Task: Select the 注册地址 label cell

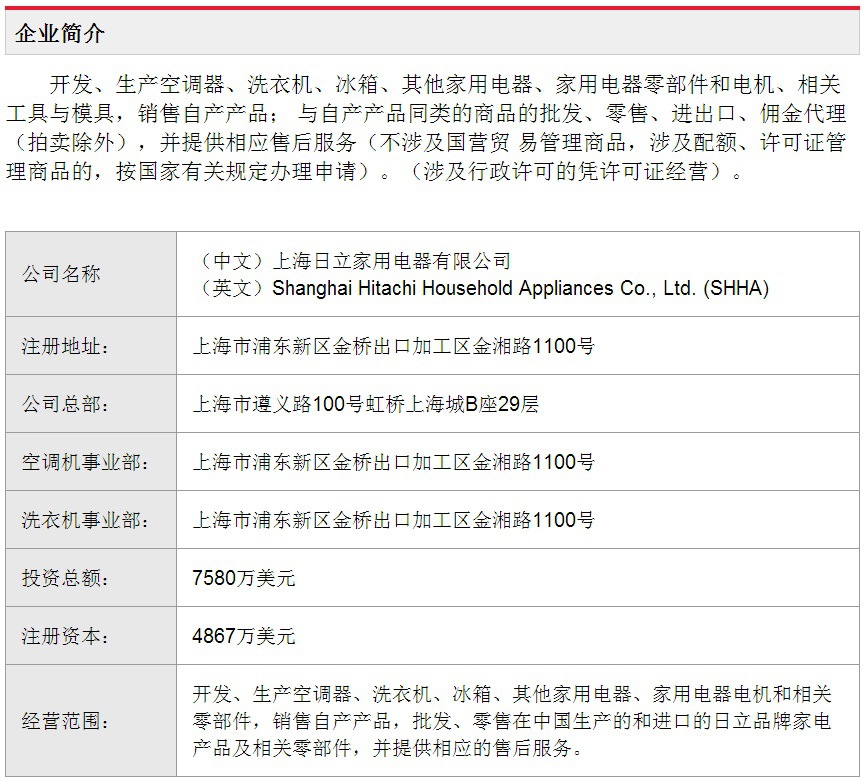Action: coord(91,346)
